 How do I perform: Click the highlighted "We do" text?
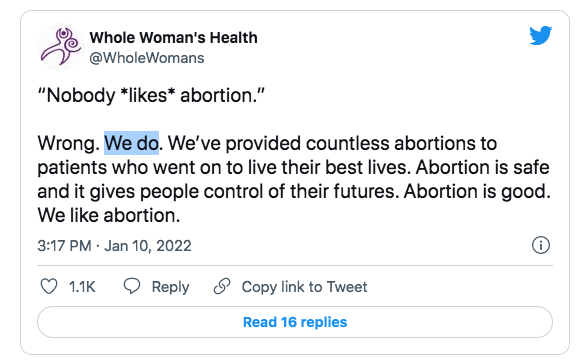[x=131, y=143]
